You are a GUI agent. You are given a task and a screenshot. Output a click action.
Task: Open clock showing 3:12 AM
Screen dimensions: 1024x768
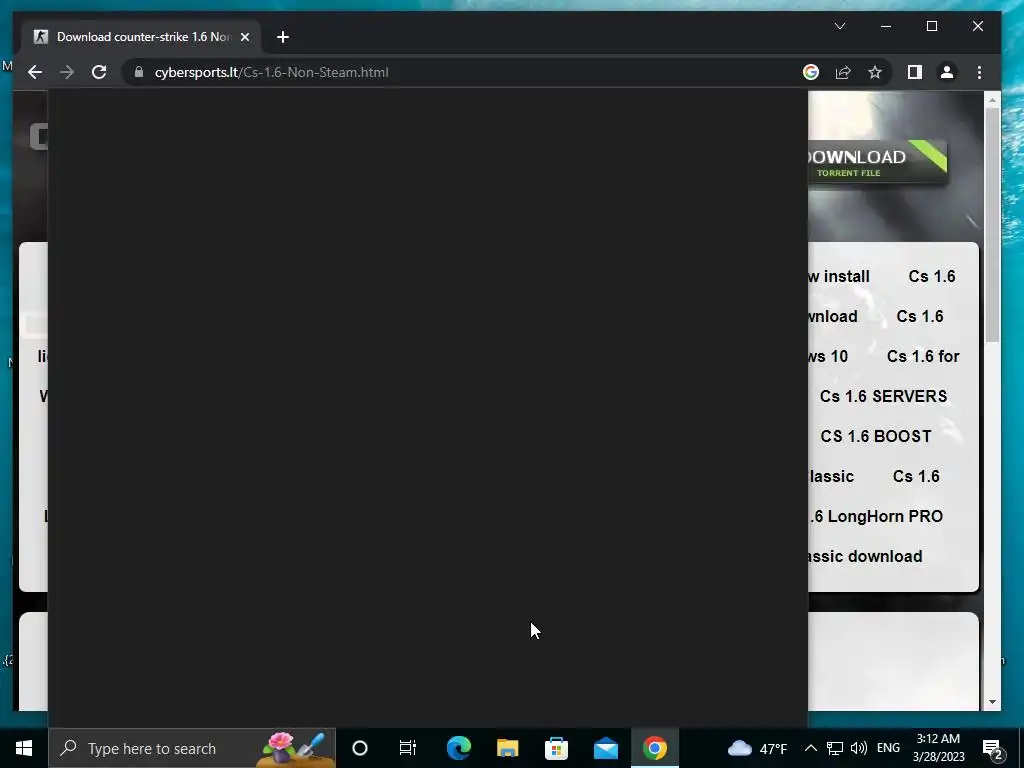pyautogui.click(x=938, y=748)
